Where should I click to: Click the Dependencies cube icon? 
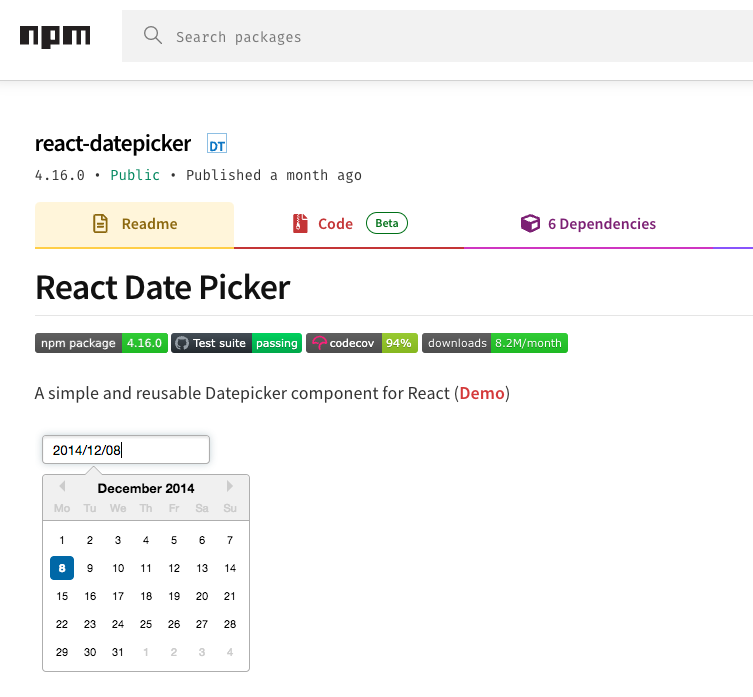(530, 223)
